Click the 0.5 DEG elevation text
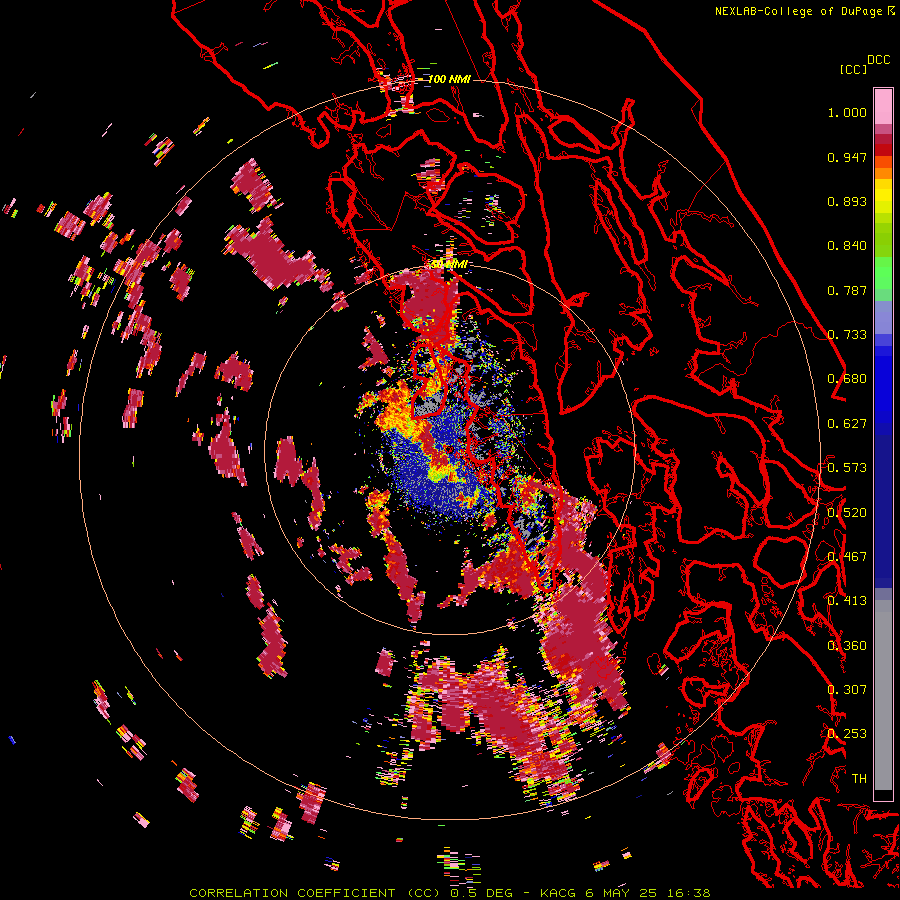The width and height of the screenshot is (900, 900). (x=482, y=893)
